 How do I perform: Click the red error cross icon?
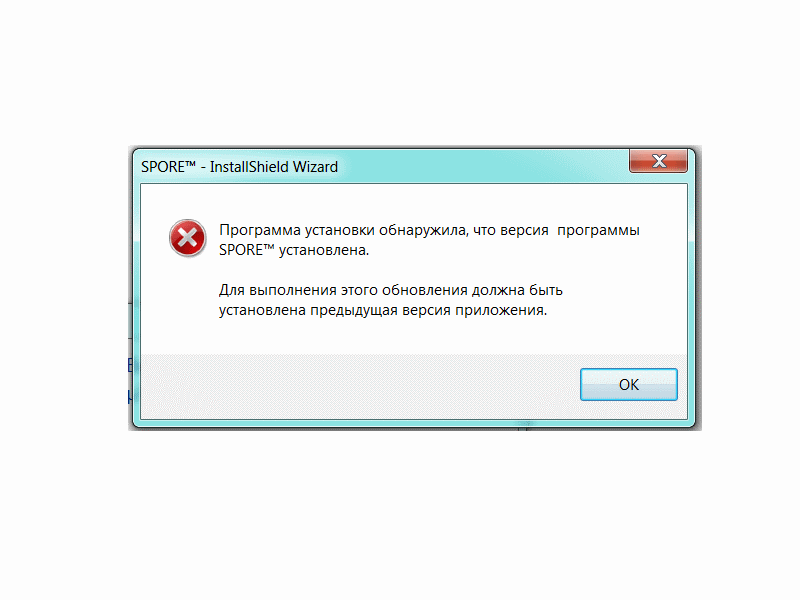[187, 238]
